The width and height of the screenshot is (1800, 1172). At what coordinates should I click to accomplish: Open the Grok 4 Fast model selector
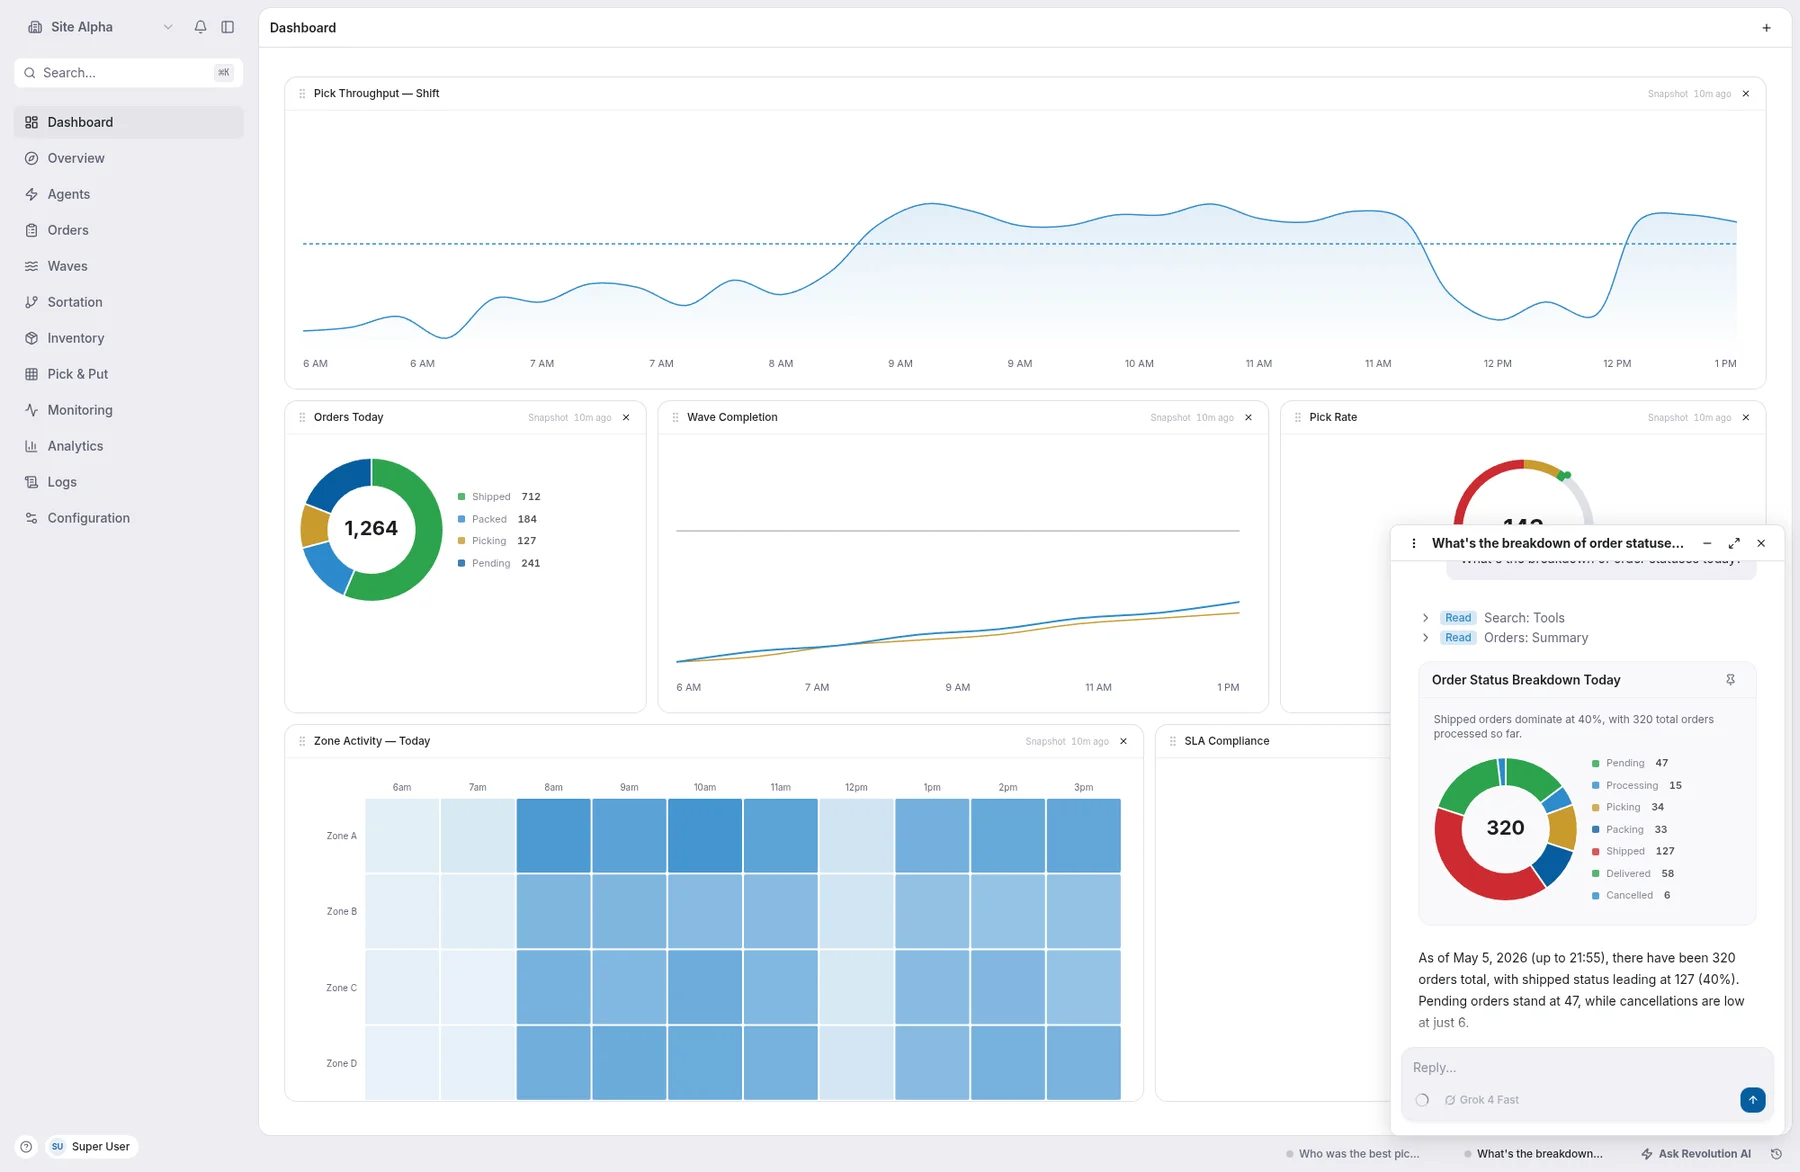pyautogui.click(x=1482, y=1100)
